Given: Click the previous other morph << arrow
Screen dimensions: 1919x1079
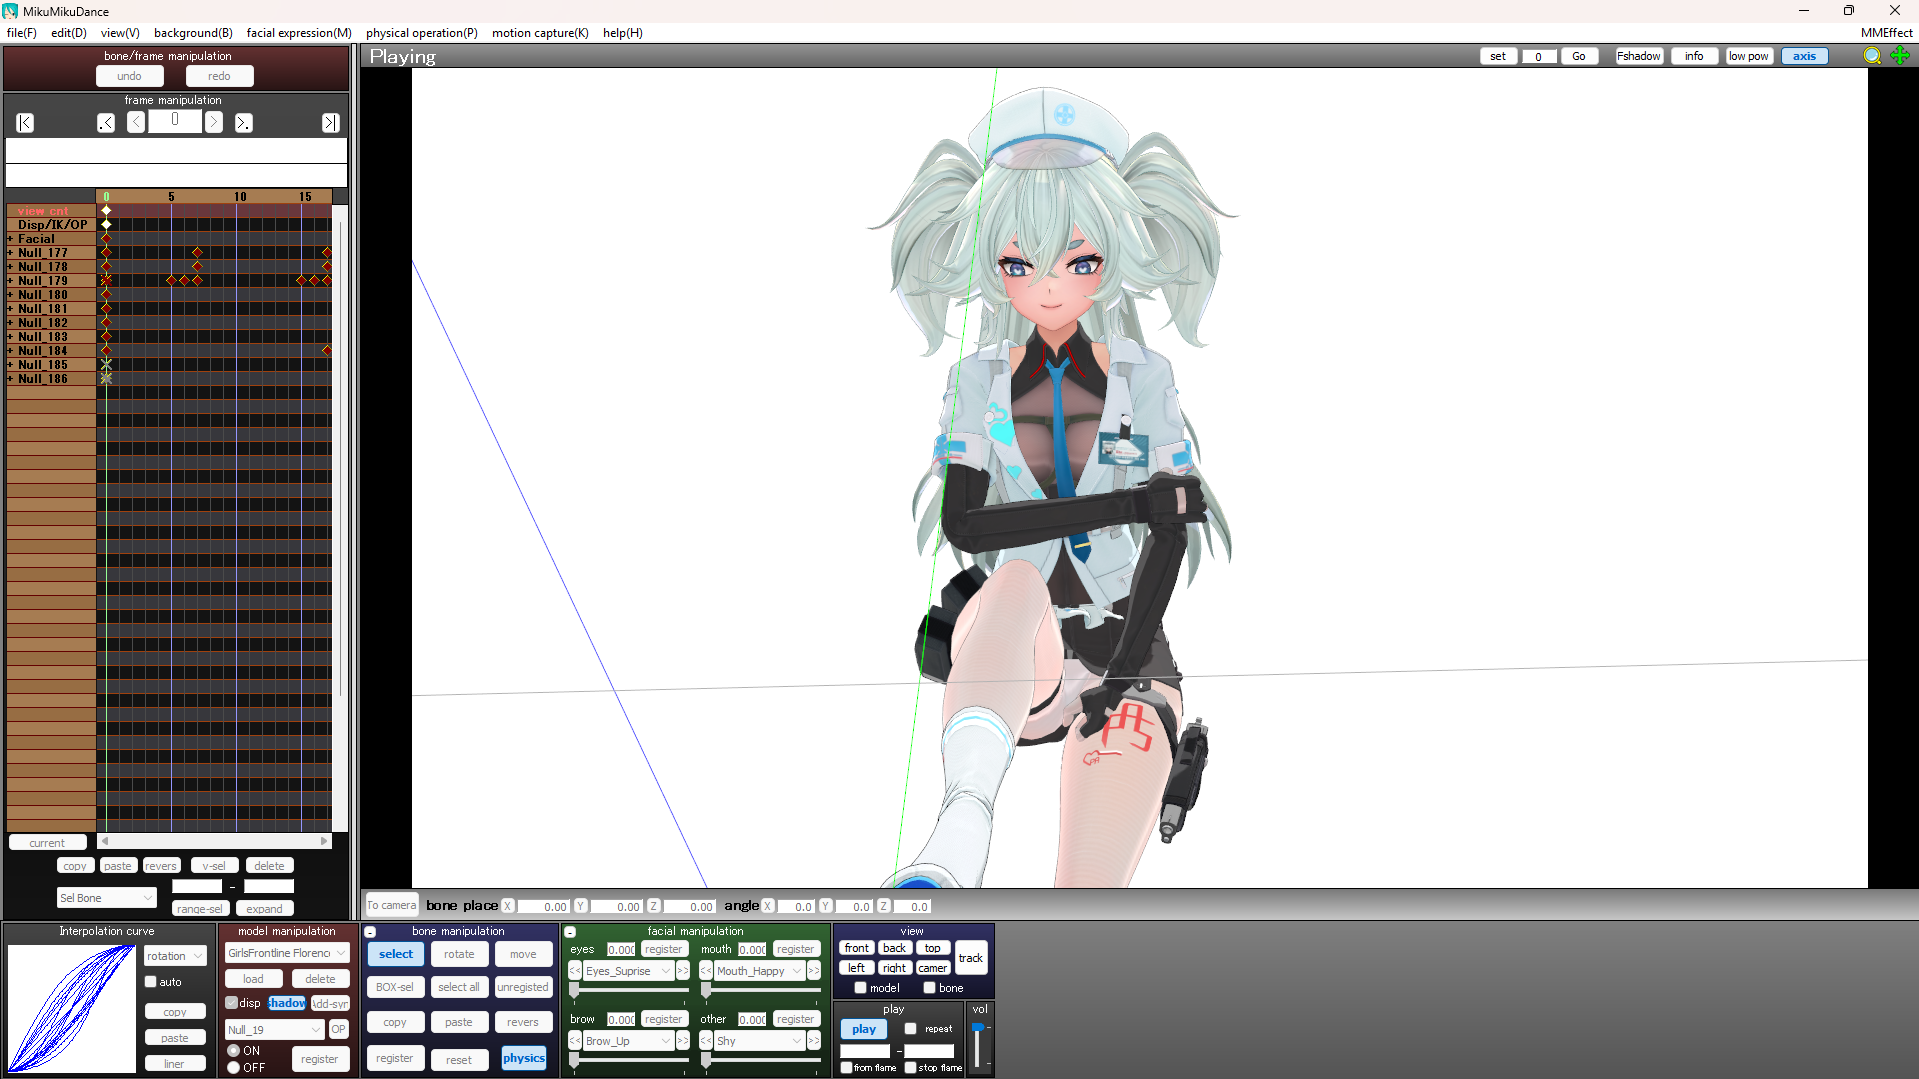Looking at the screenshot, I should pyautogui.click(x=706, y=1041).
